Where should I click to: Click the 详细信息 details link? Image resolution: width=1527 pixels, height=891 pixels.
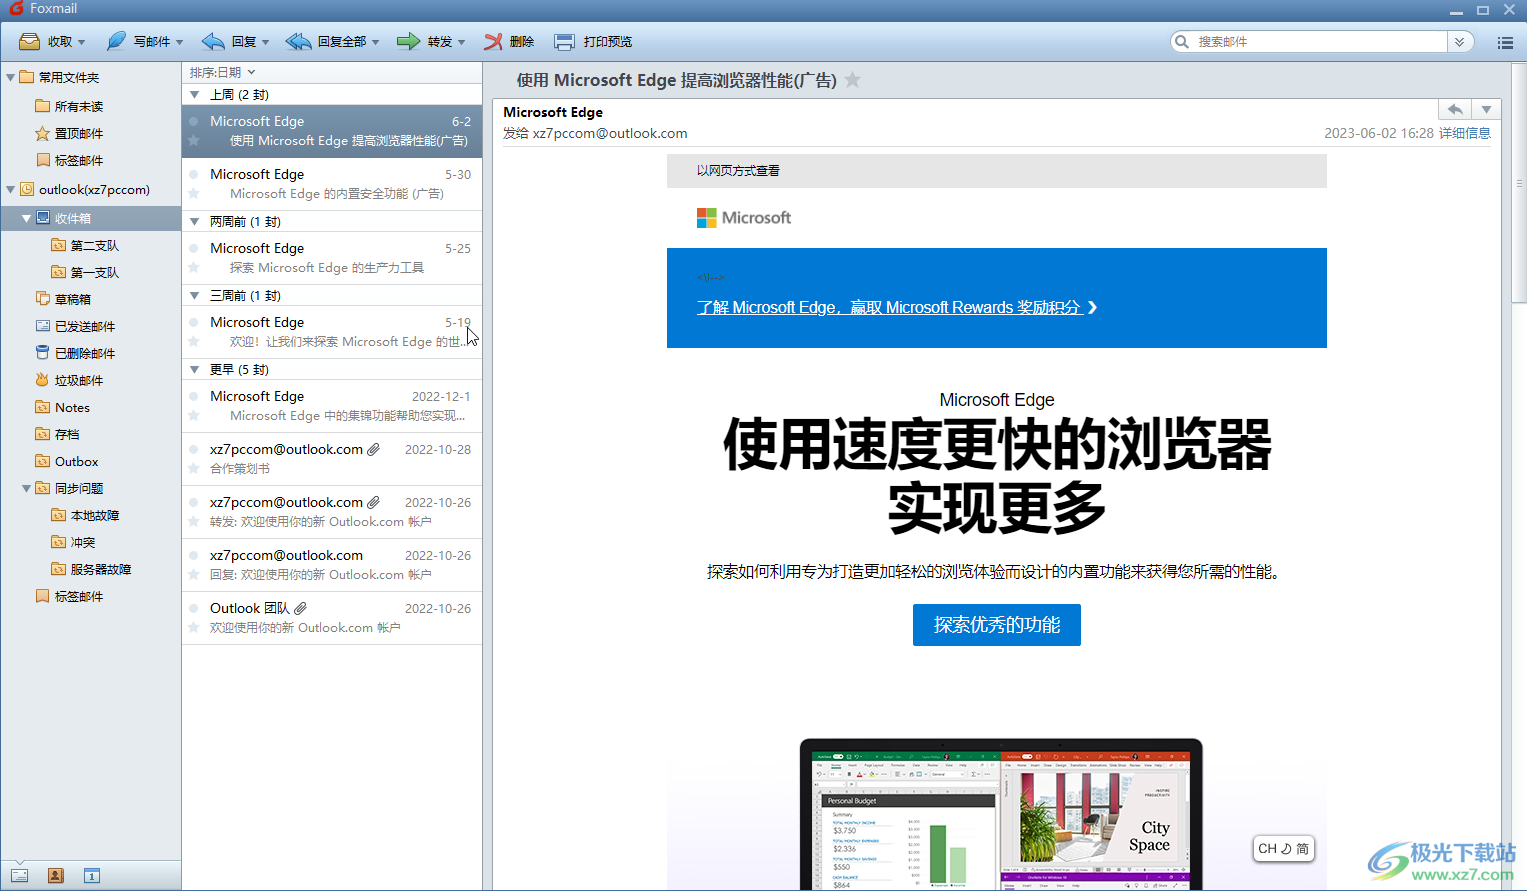click(x=1464, y=133)
